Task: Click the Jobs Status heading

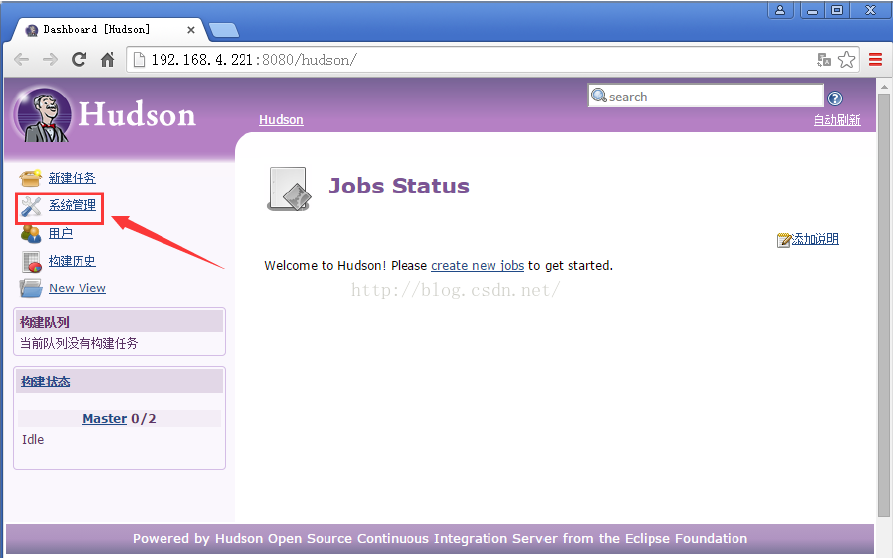Action: point(399,186)
